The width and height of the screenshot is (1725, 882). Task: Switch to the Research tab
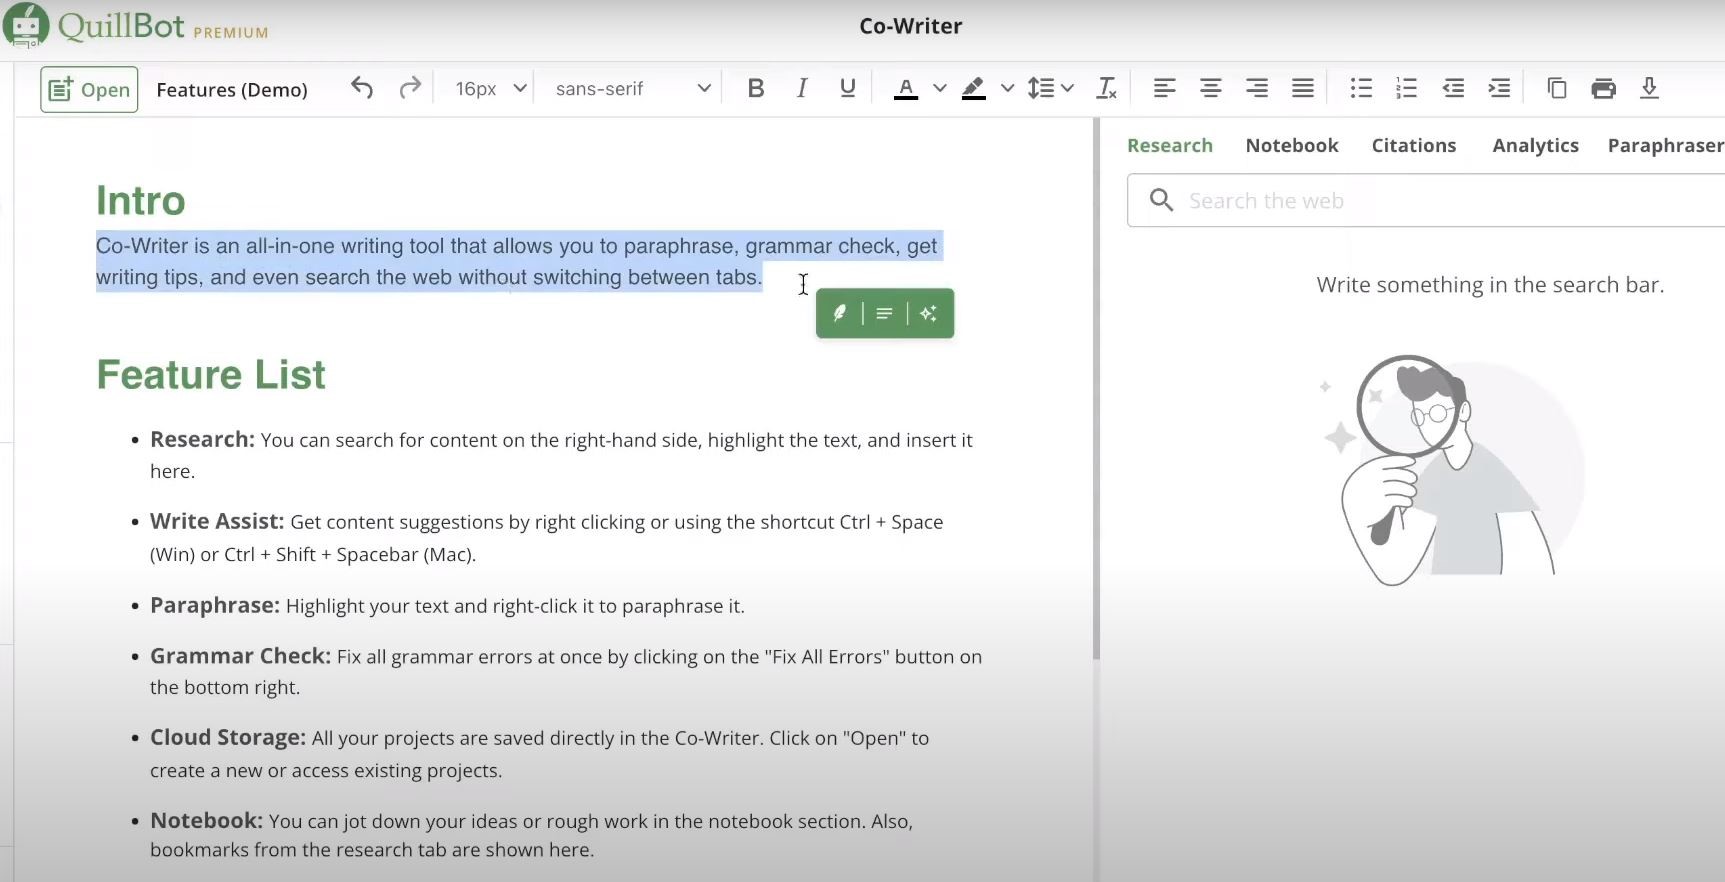(1170, 145)
